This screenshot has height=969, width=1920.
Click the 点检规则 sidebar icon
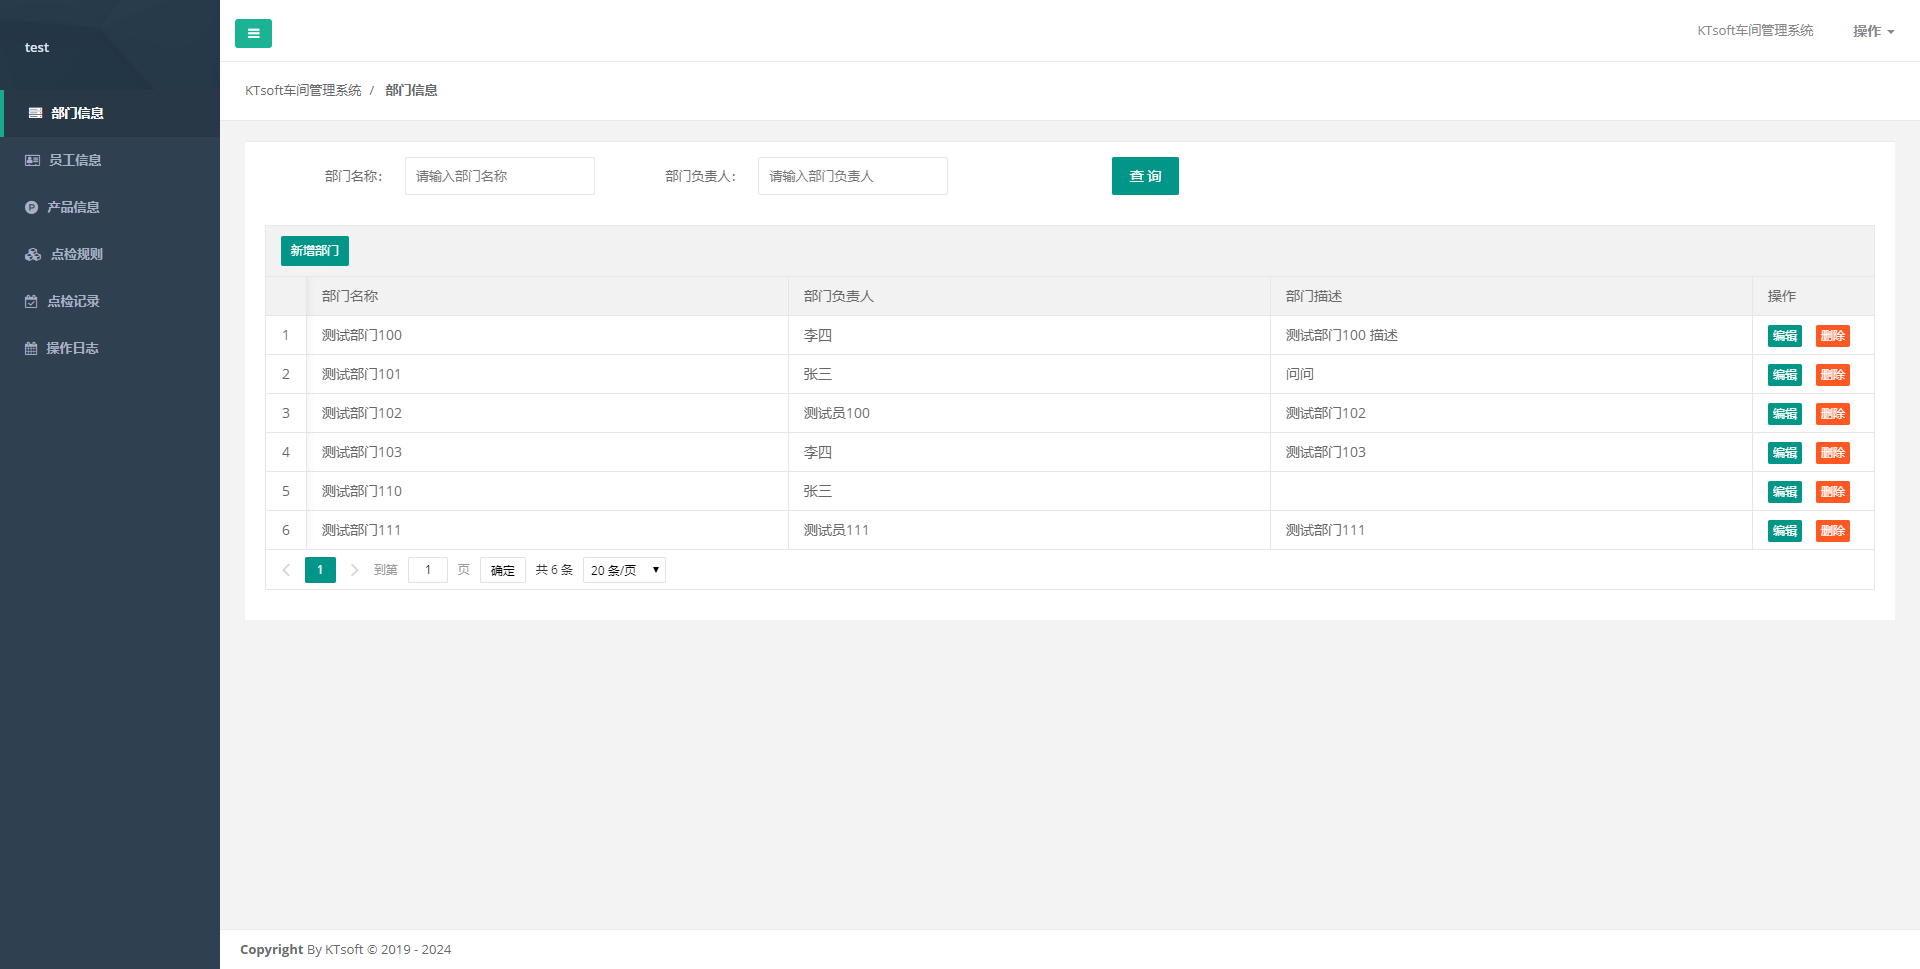[33, 254]
